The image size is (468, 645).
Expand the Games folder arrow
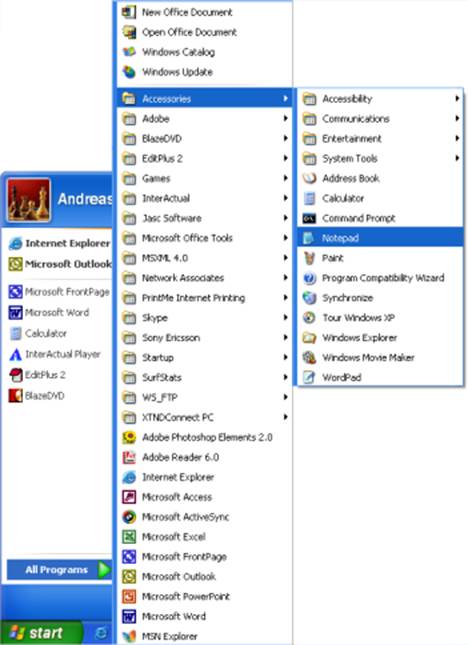coord(285,178)
